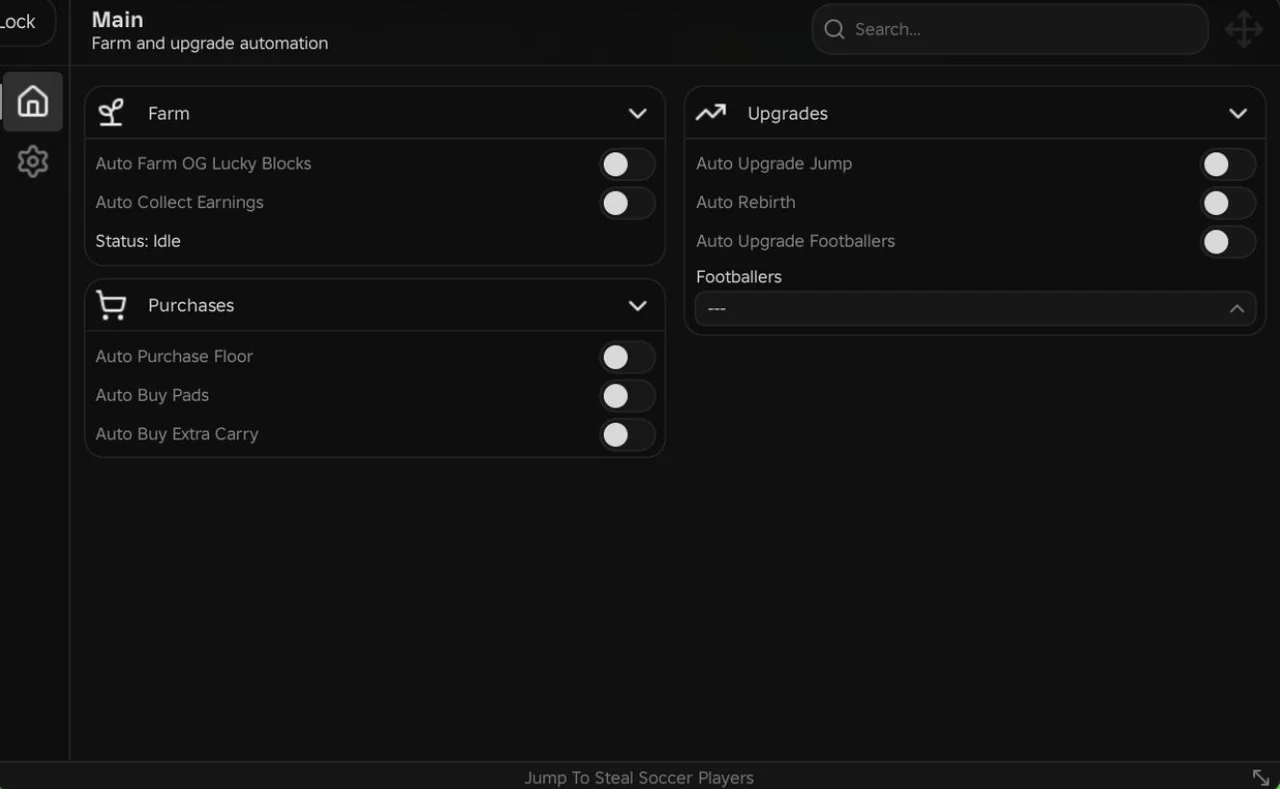Click the Farm section title
The width and height of the screenshot is (1280, 789).
tap(169, 113)
